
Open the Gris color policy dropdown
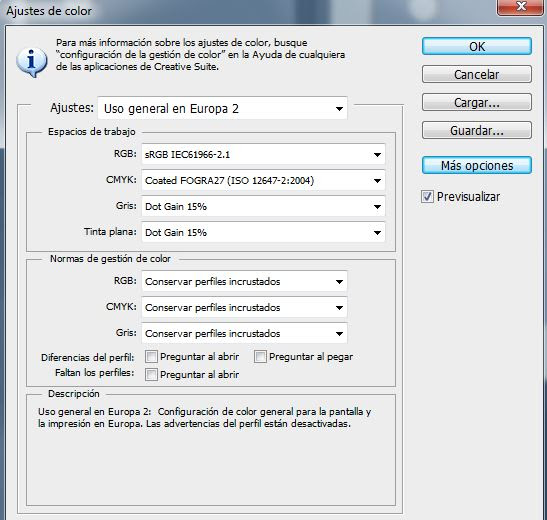coord(245,333)
